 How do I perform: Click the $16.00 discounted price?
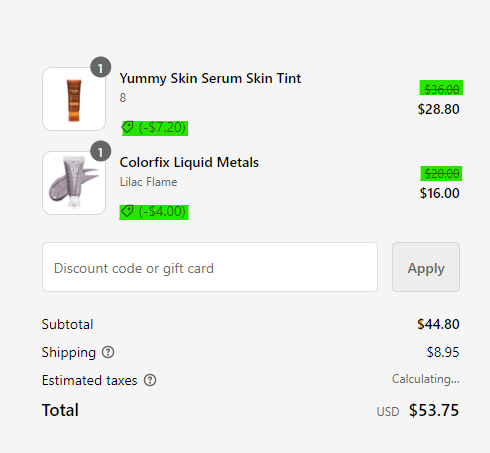[440, 193]
